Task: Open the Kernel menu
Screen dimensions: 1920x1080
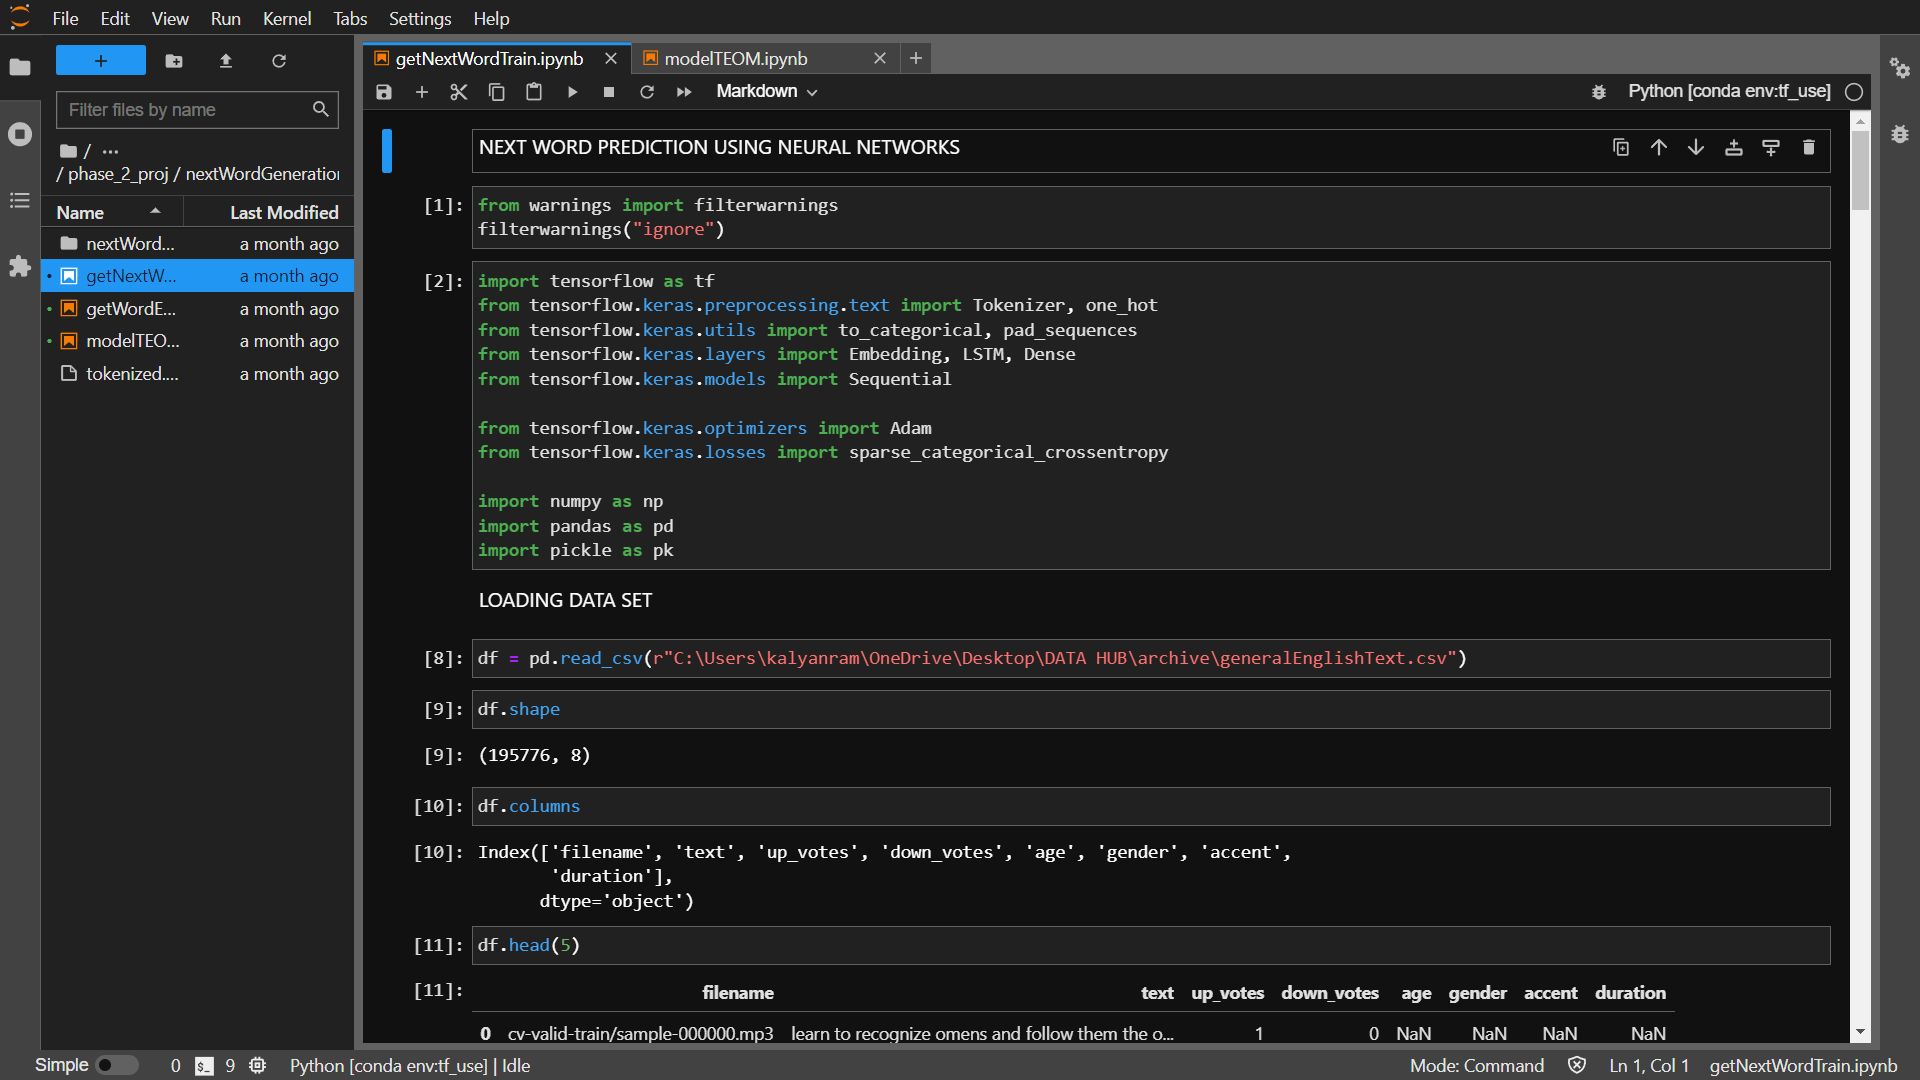Action: coord(287,18)
